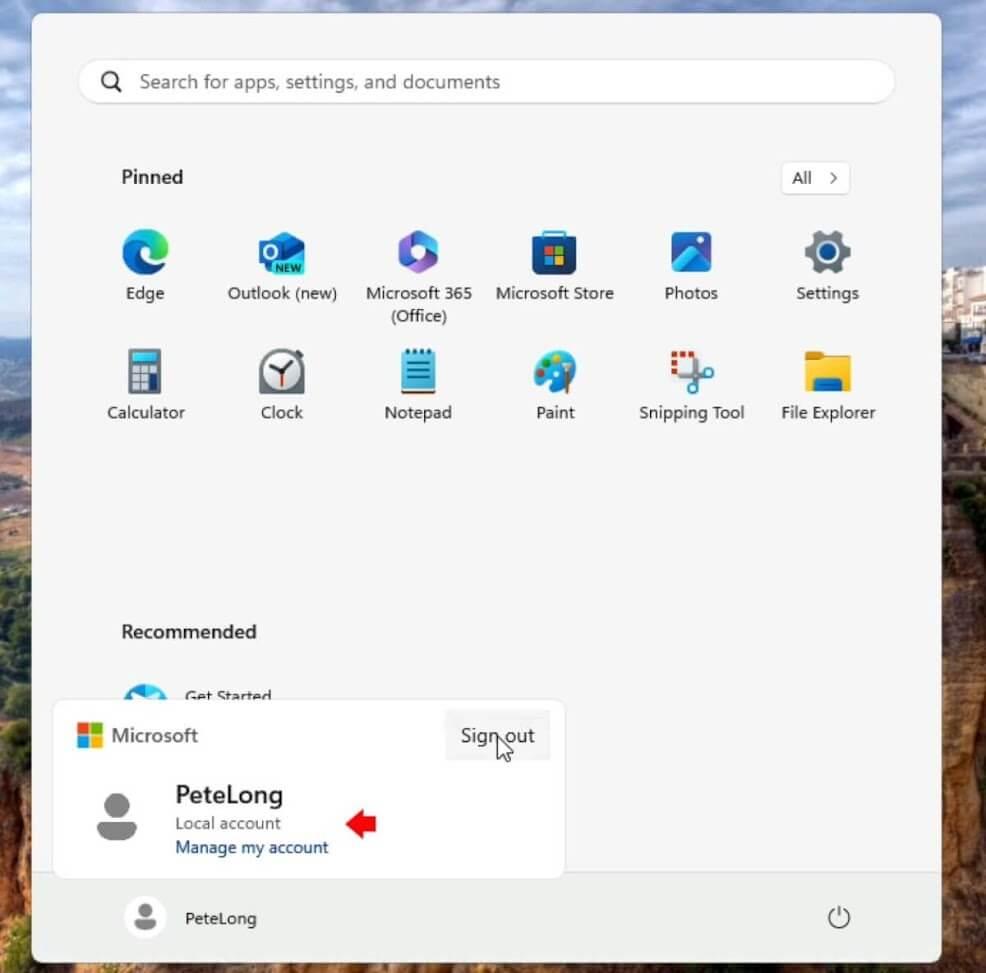Click the PeteLong username in bottom bar

(x=221, y=918)
